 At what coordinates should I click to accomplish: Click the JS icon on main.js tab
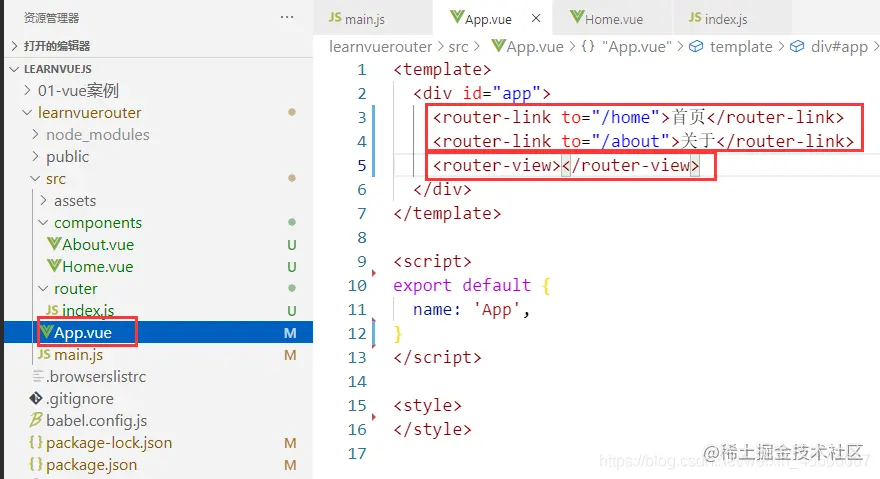pyautogui.click(x=335, y=17)
